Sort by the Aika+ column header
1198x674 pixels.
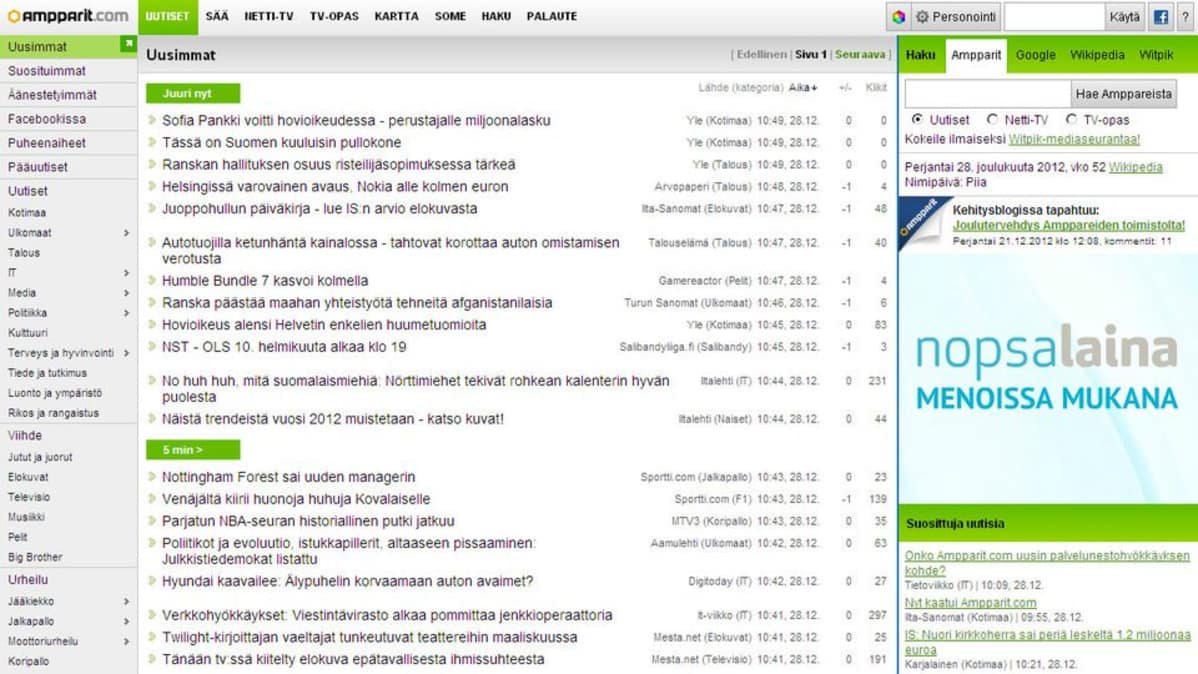pyautogui.click(x=803, y=88)
